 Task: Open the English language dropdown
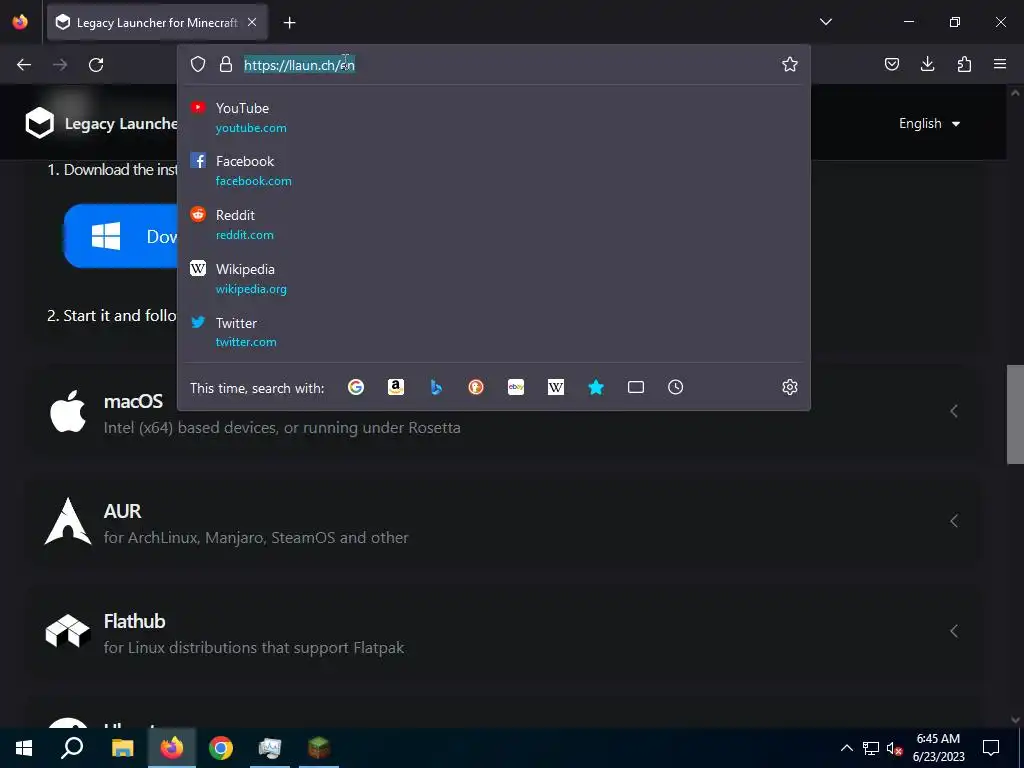pyautogui.click(x=929, y=123)
